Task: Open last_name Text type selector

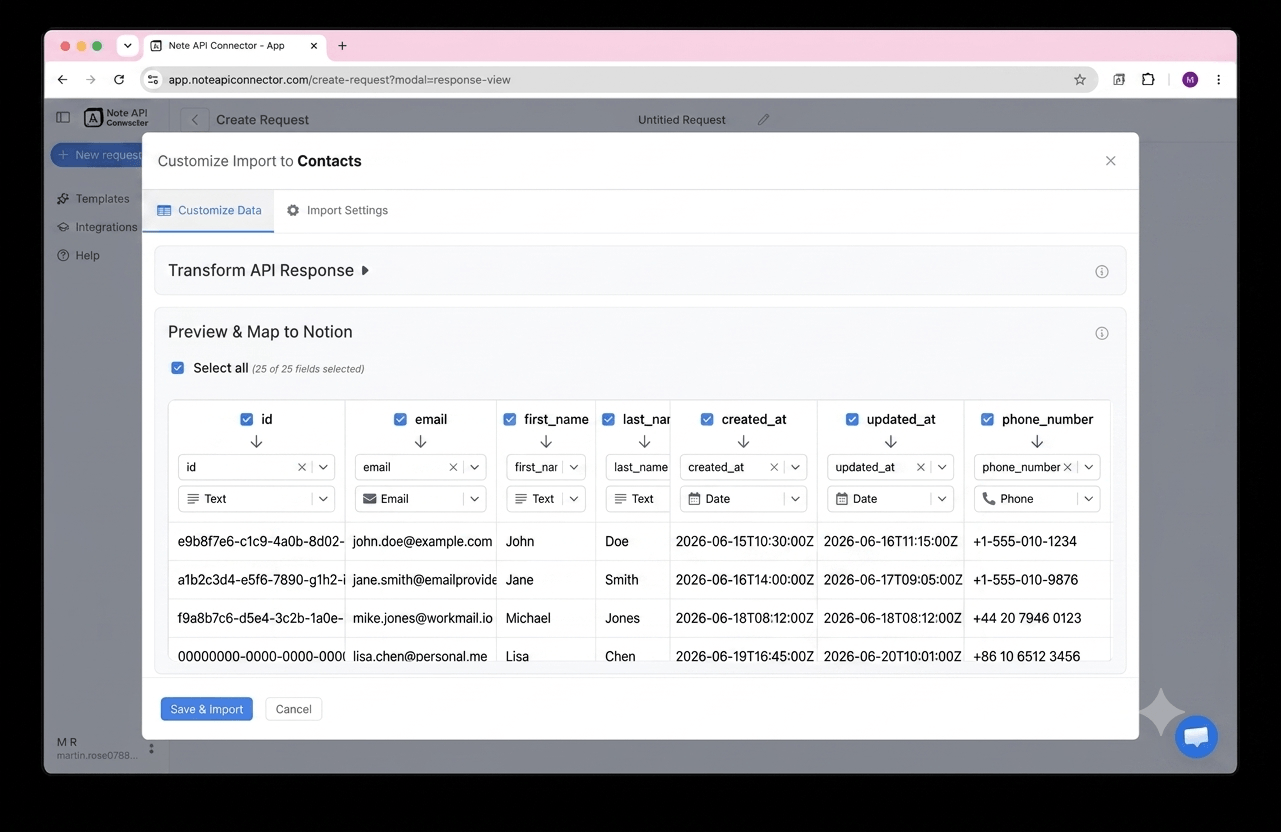Action: point(638,499)
